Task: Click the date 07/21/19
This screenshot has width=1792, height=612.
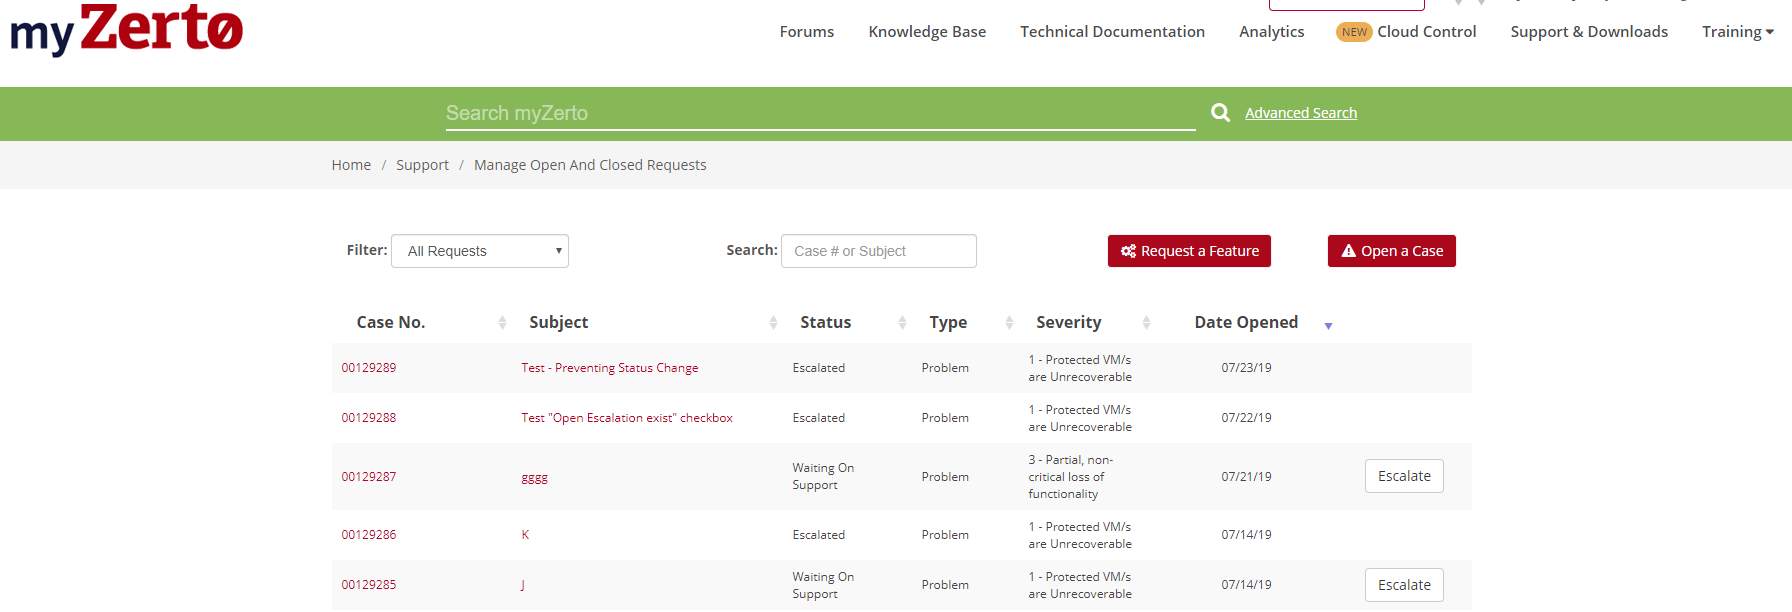Action: (x=1246, y=477)
